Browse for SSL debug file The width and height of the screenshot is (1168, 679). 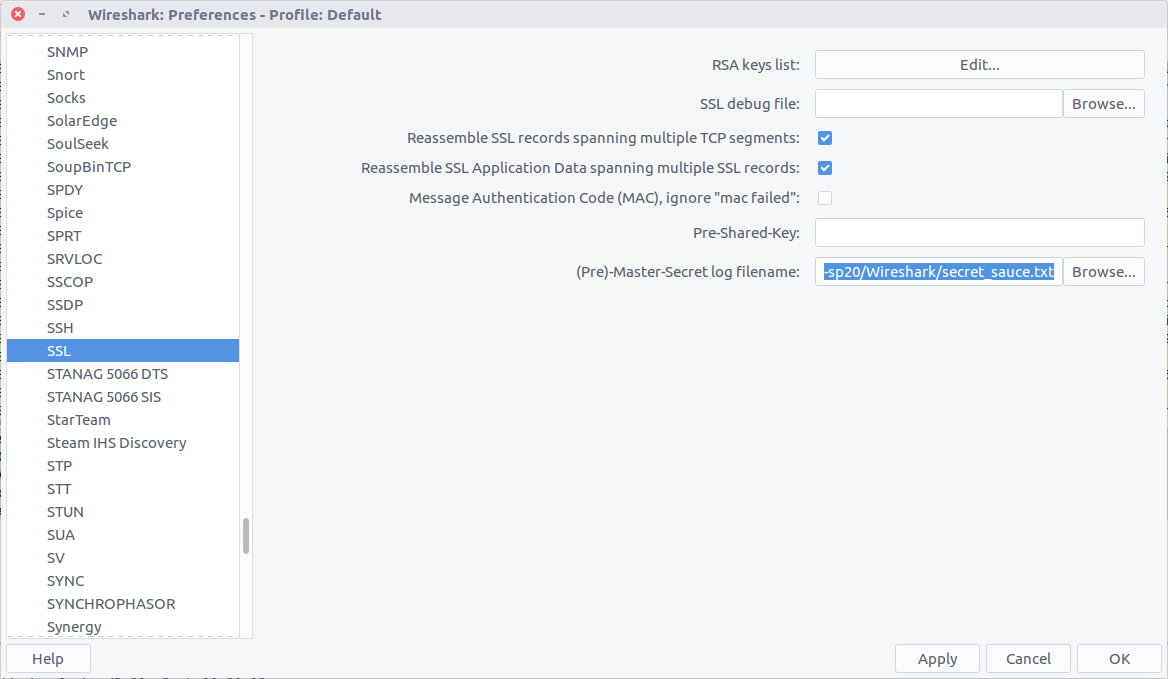1103,104
